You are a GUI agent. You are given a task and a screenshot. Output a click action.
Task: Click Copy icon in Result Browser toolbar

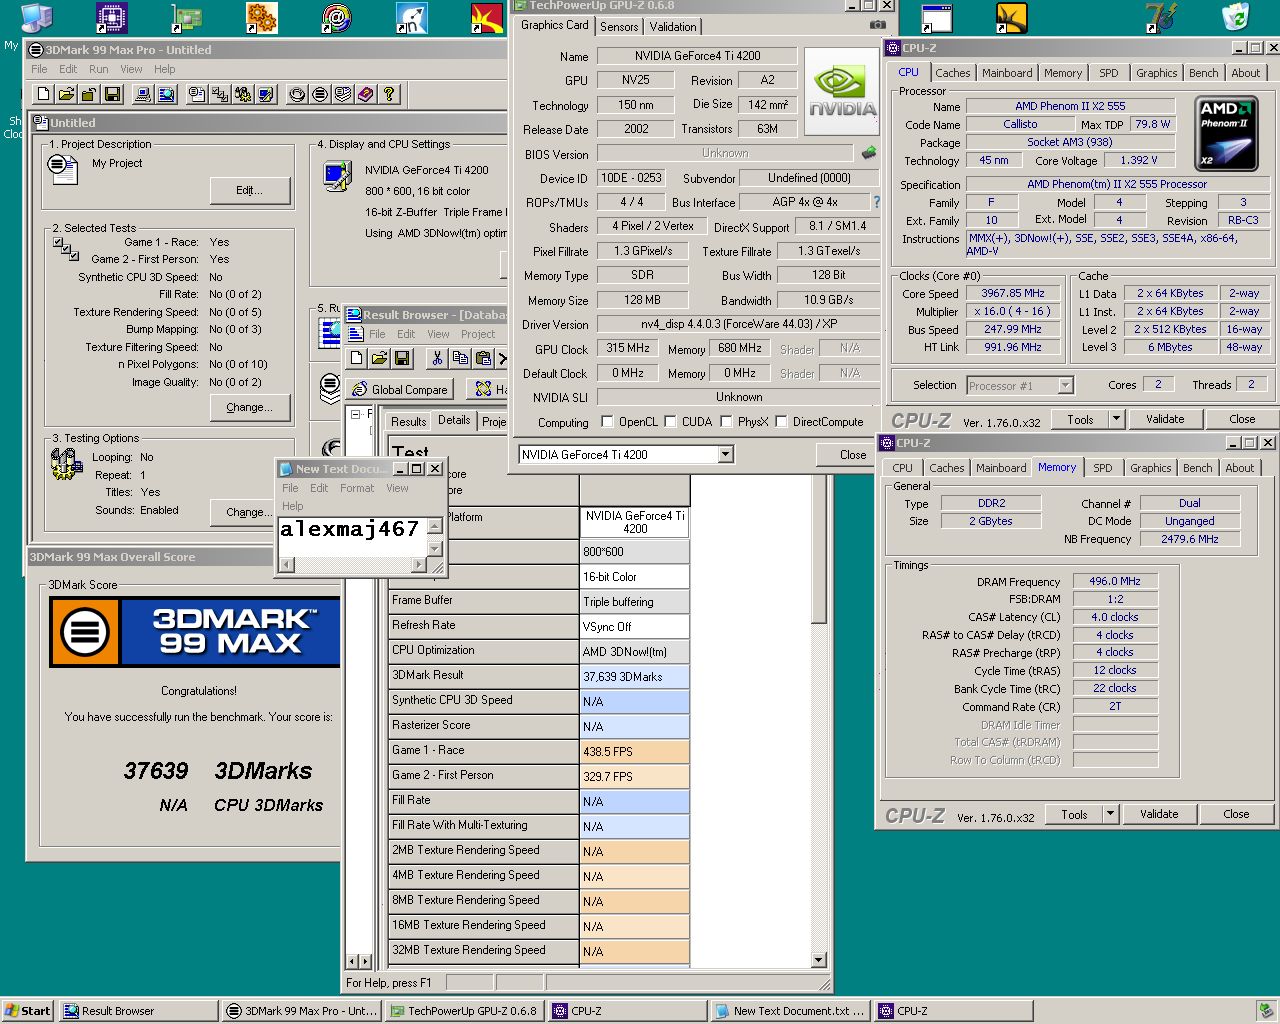point(460,358)
